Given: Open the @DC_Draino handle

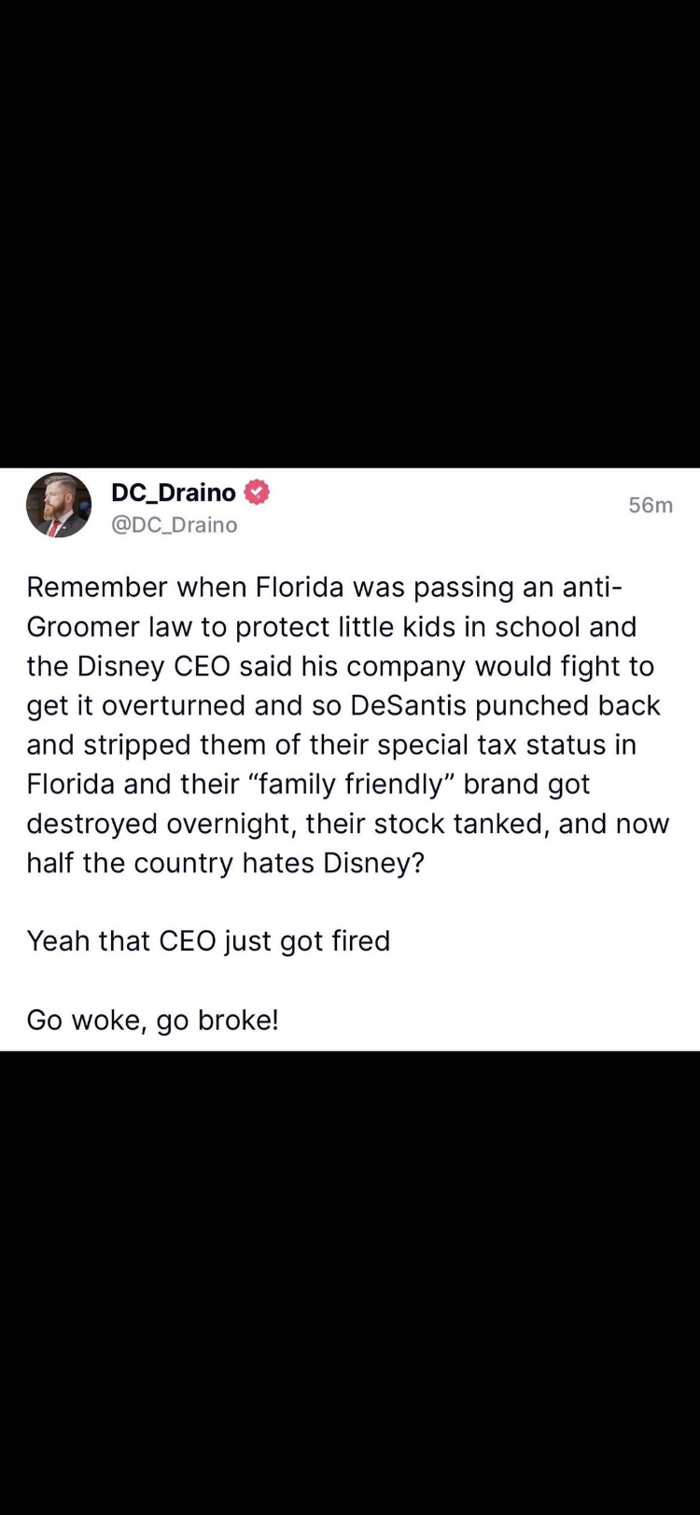Looking at the screenshot, I should (173, 525).
